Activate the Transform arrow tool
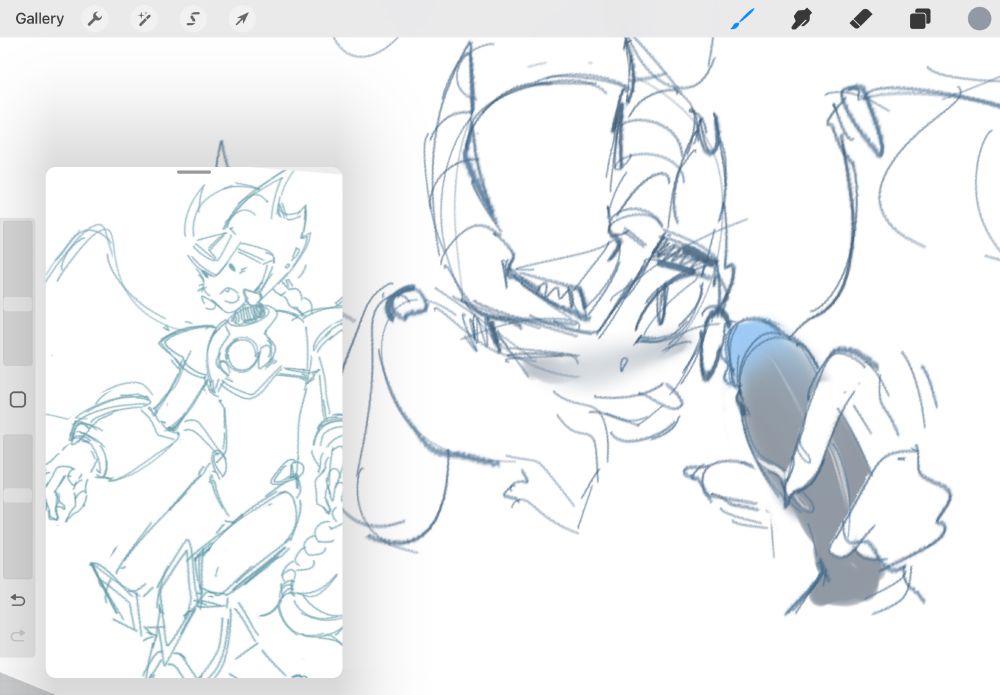The height and width of the screenshot is (695, 1000). coord(242,19)
